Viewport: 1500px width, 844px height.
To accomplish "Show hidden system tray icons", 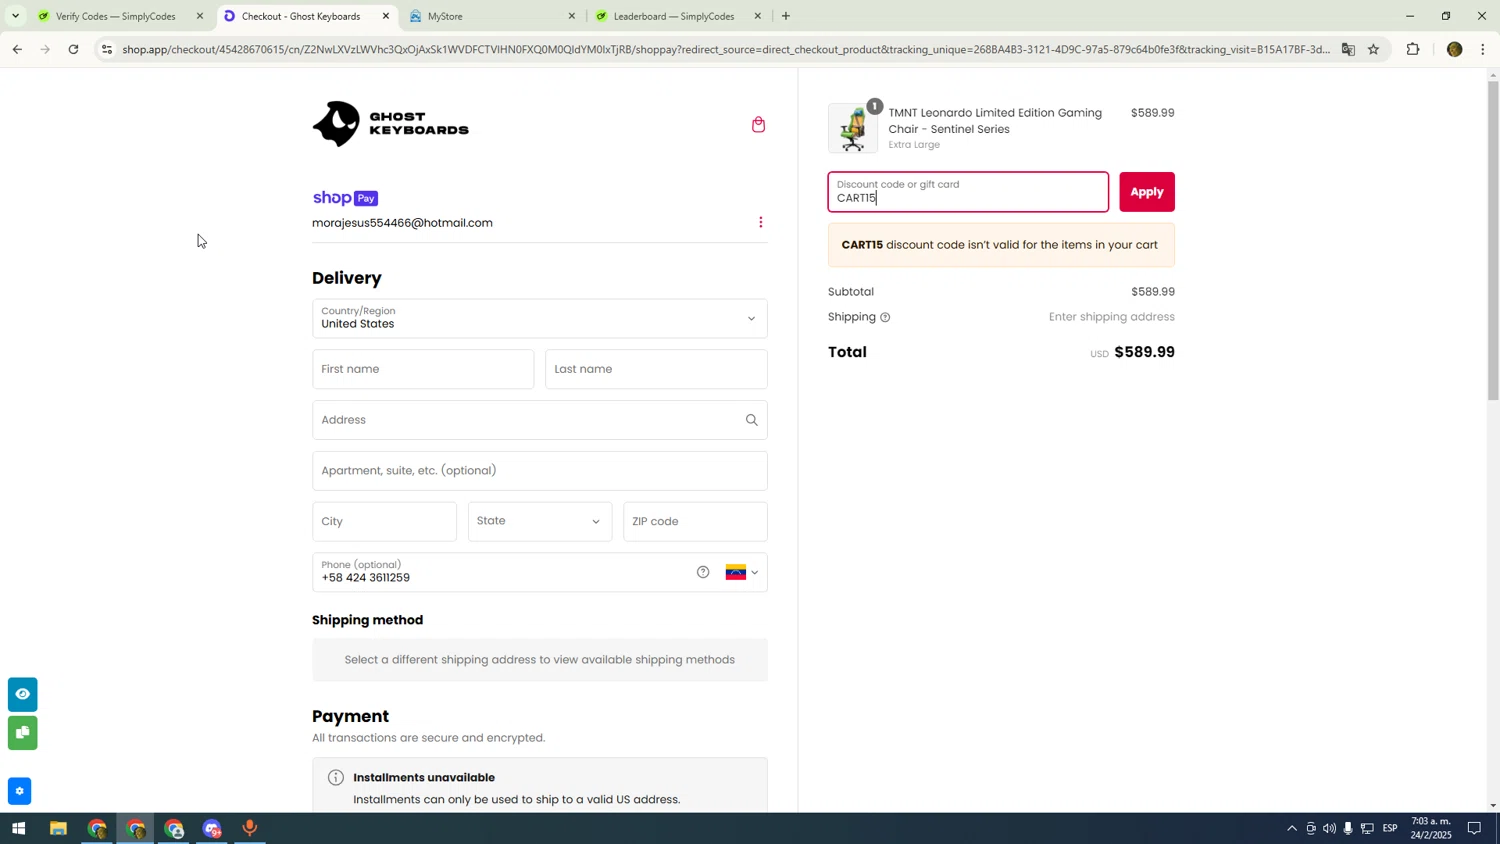I will [1292, 829].
